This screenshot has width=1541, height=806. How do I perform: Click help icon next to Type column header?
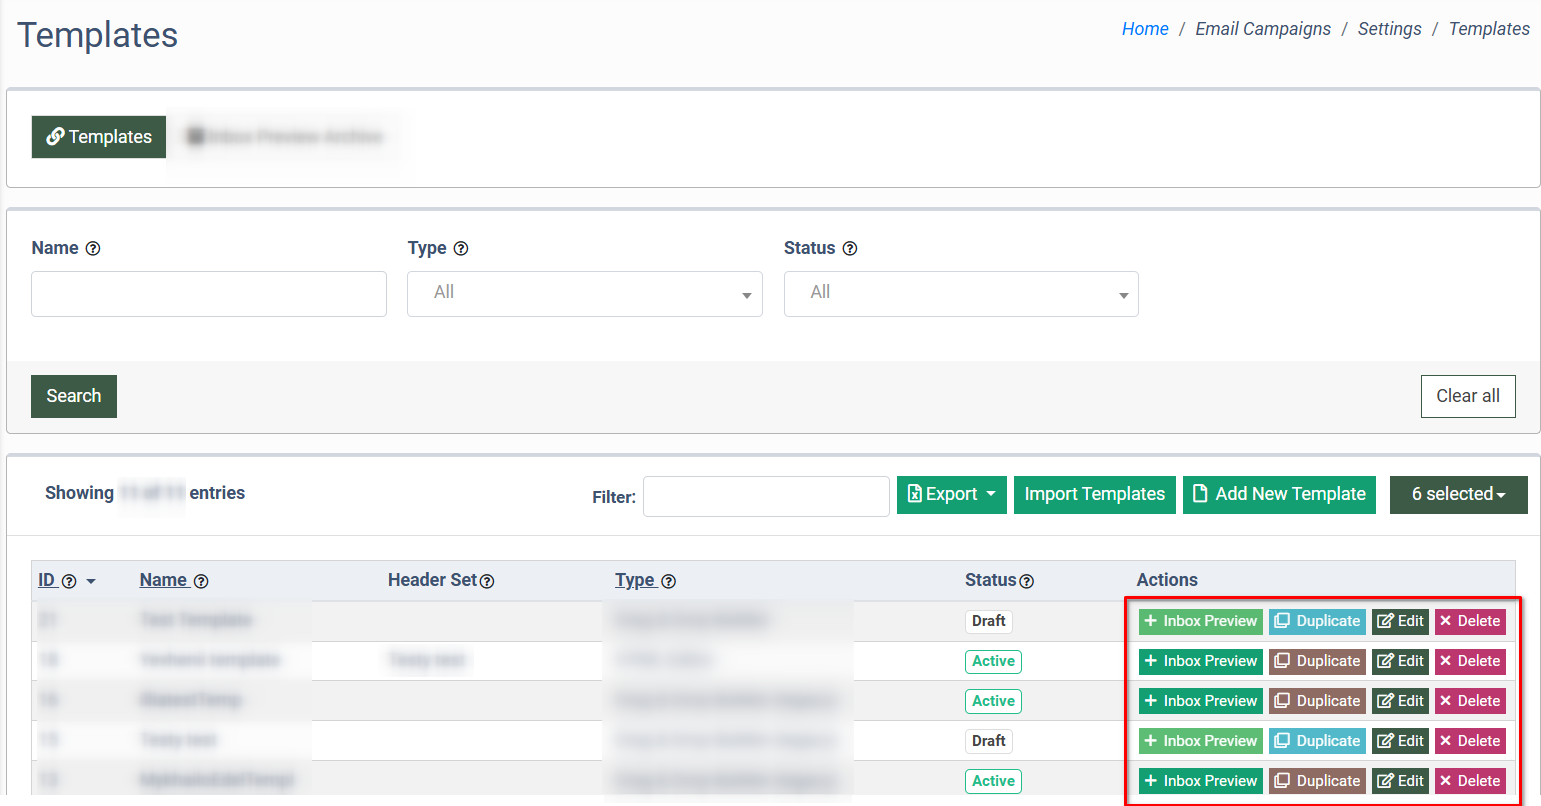point(669,581)
